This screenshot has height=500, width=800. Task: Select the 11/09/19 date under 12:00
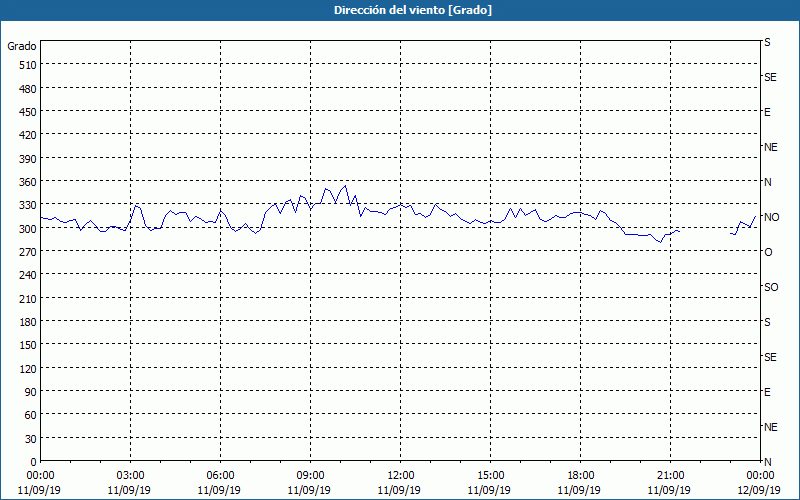pos(399,490)
